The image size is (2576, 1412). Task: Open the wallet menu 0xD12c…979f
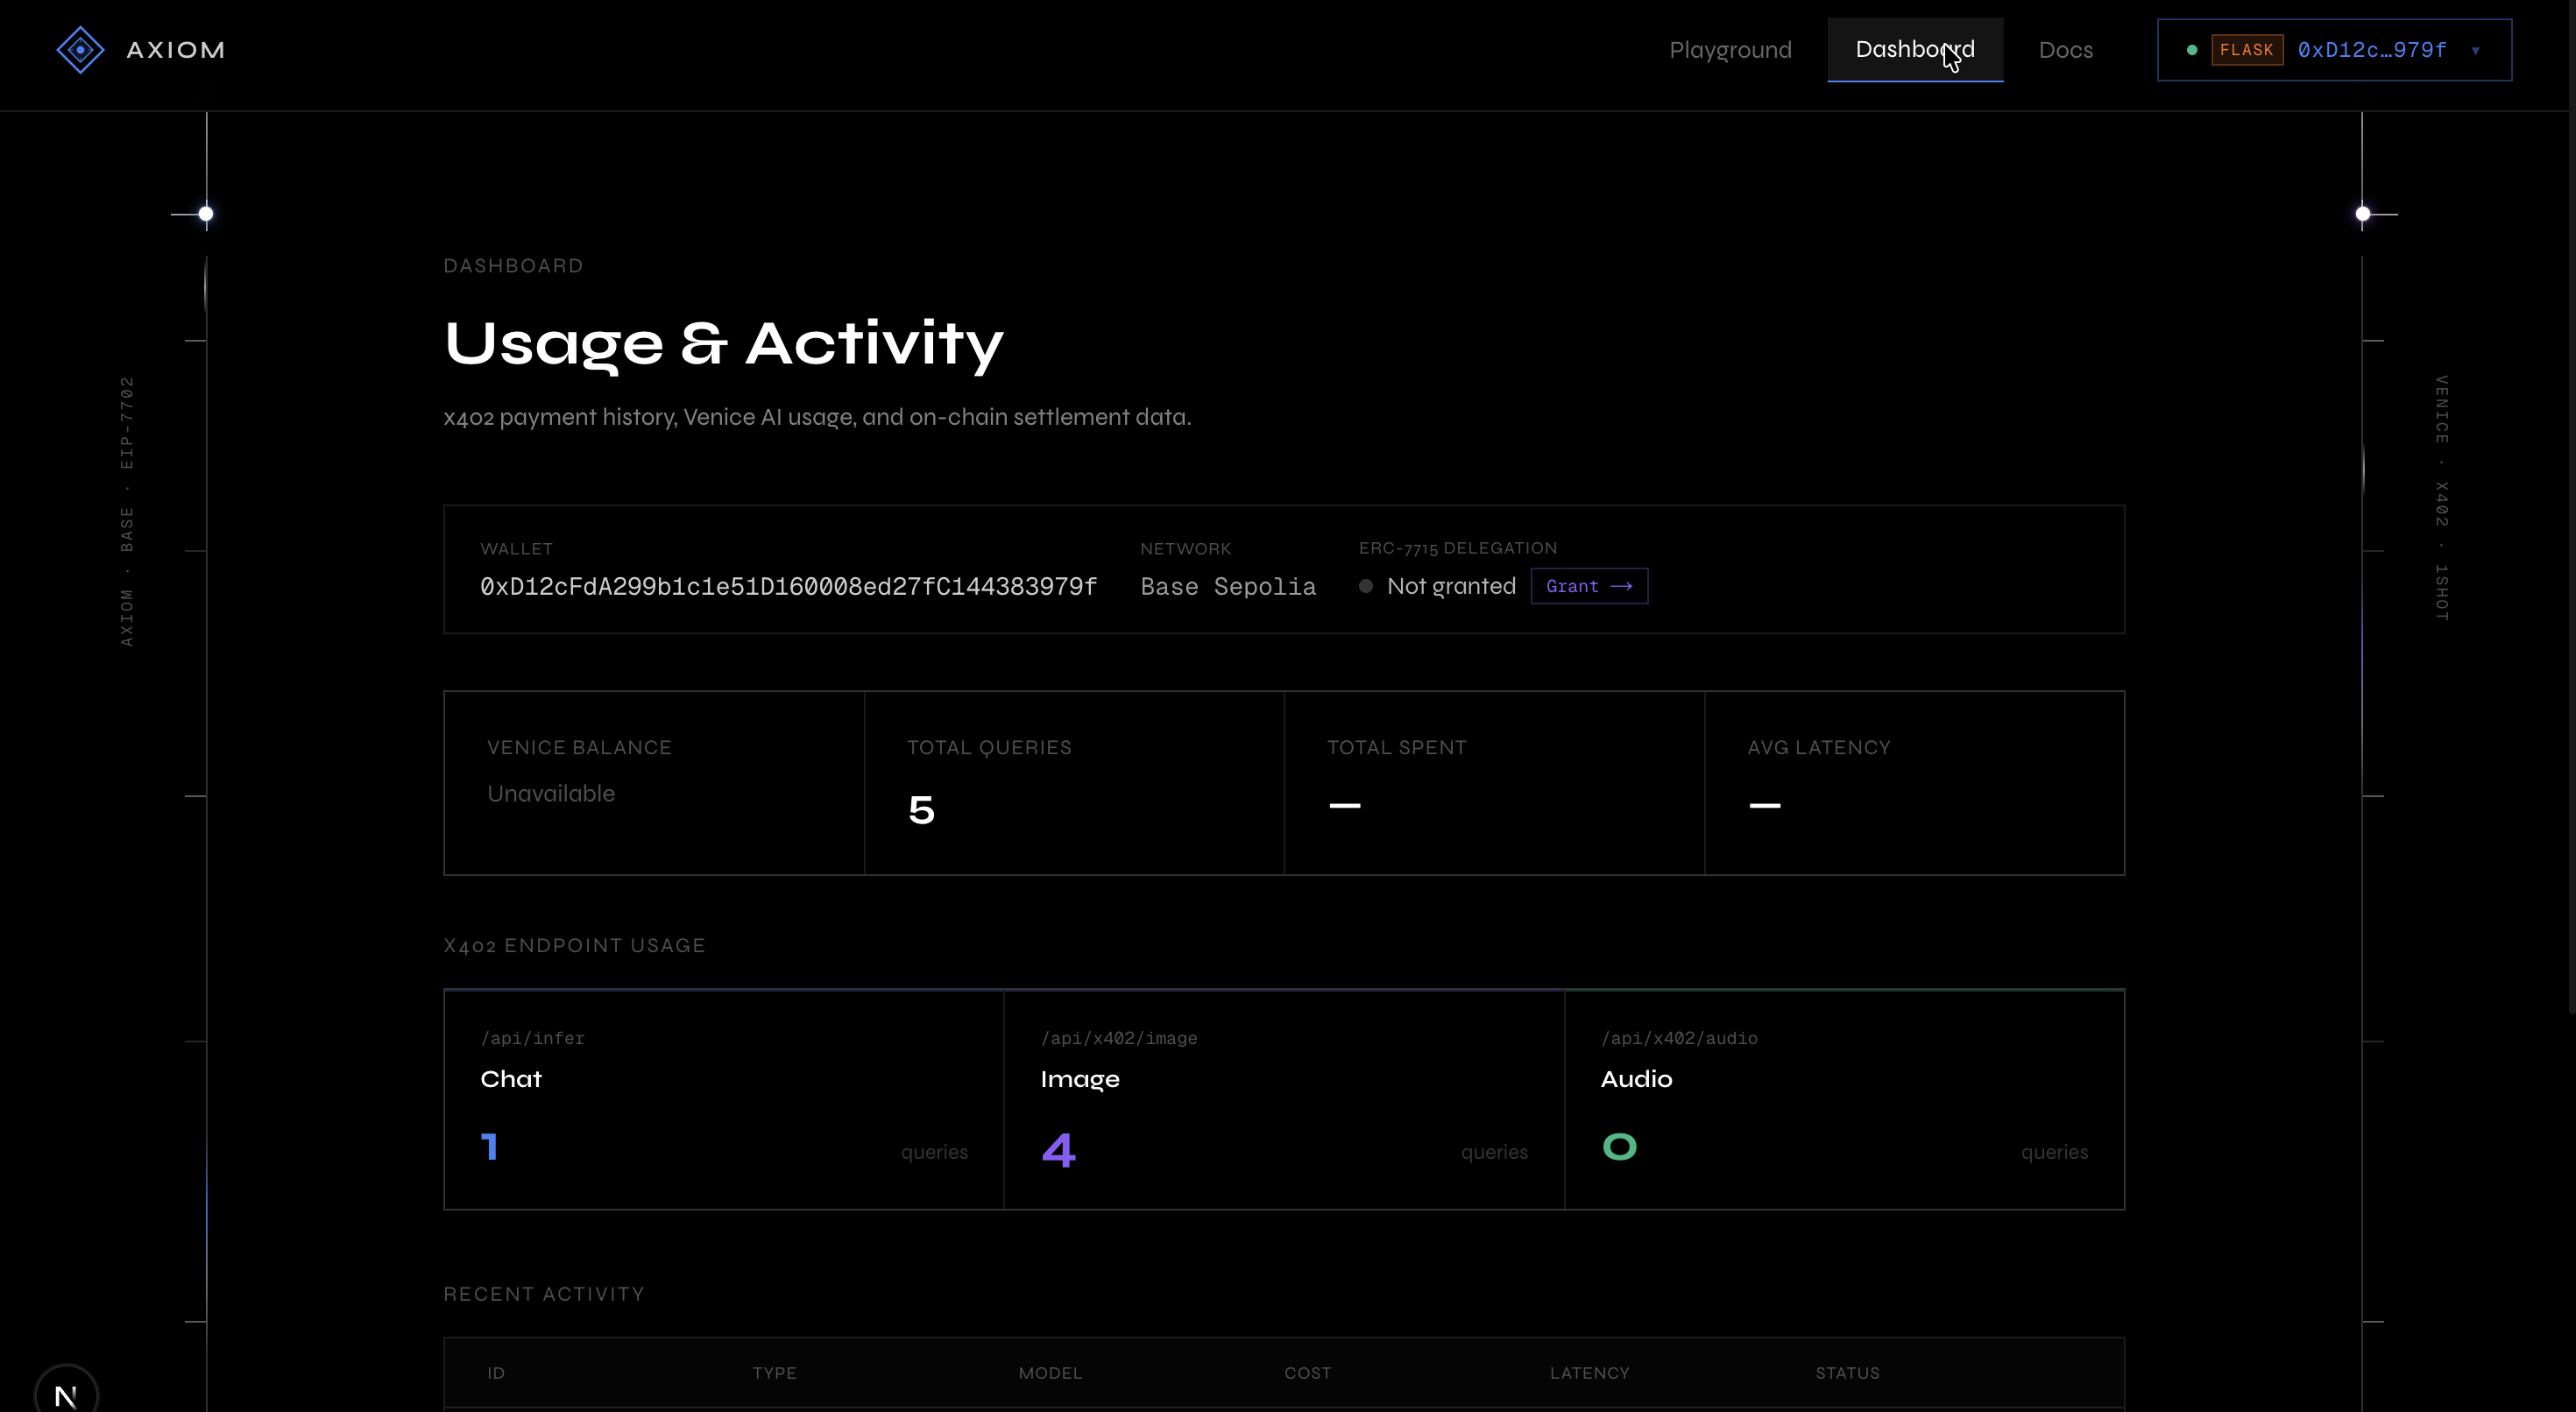[2334, 50]
